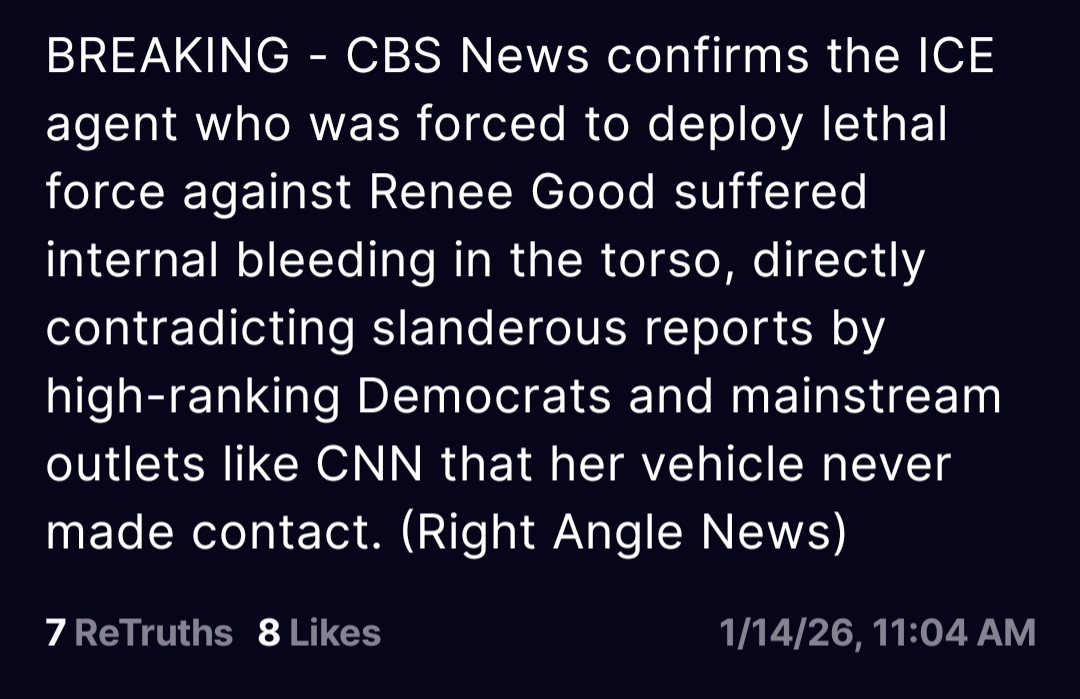Click the phrase 'mainstream outlets' in the post
This screenshot has width=1080, height=699.
pyautogui.click(x=865, y=396)
